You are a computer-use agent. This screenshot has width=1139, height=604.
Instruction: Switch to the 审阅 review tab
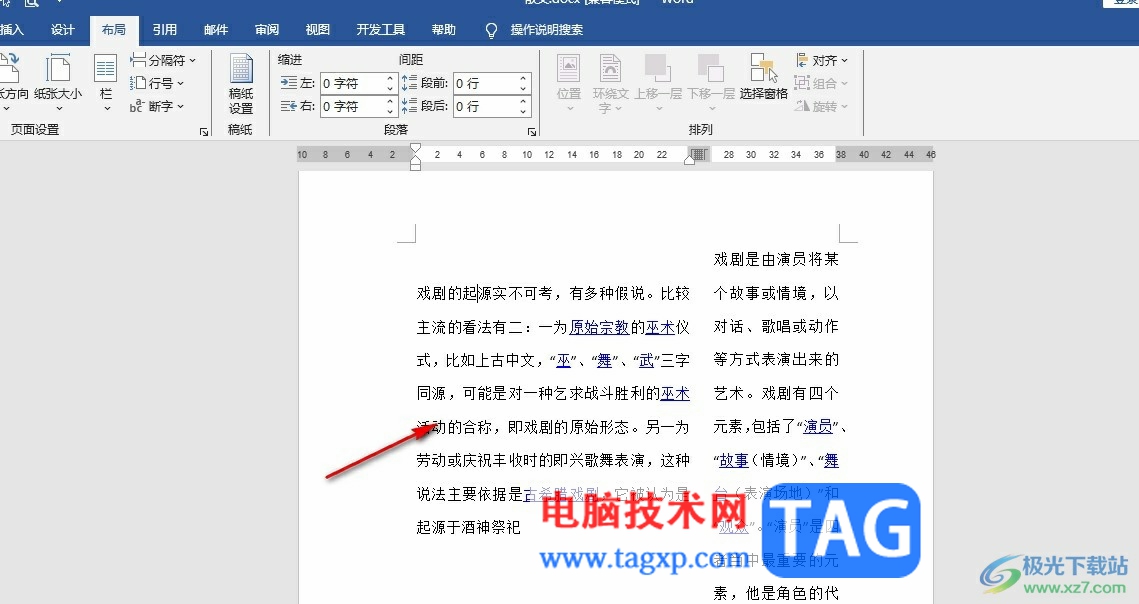point(267,30)
